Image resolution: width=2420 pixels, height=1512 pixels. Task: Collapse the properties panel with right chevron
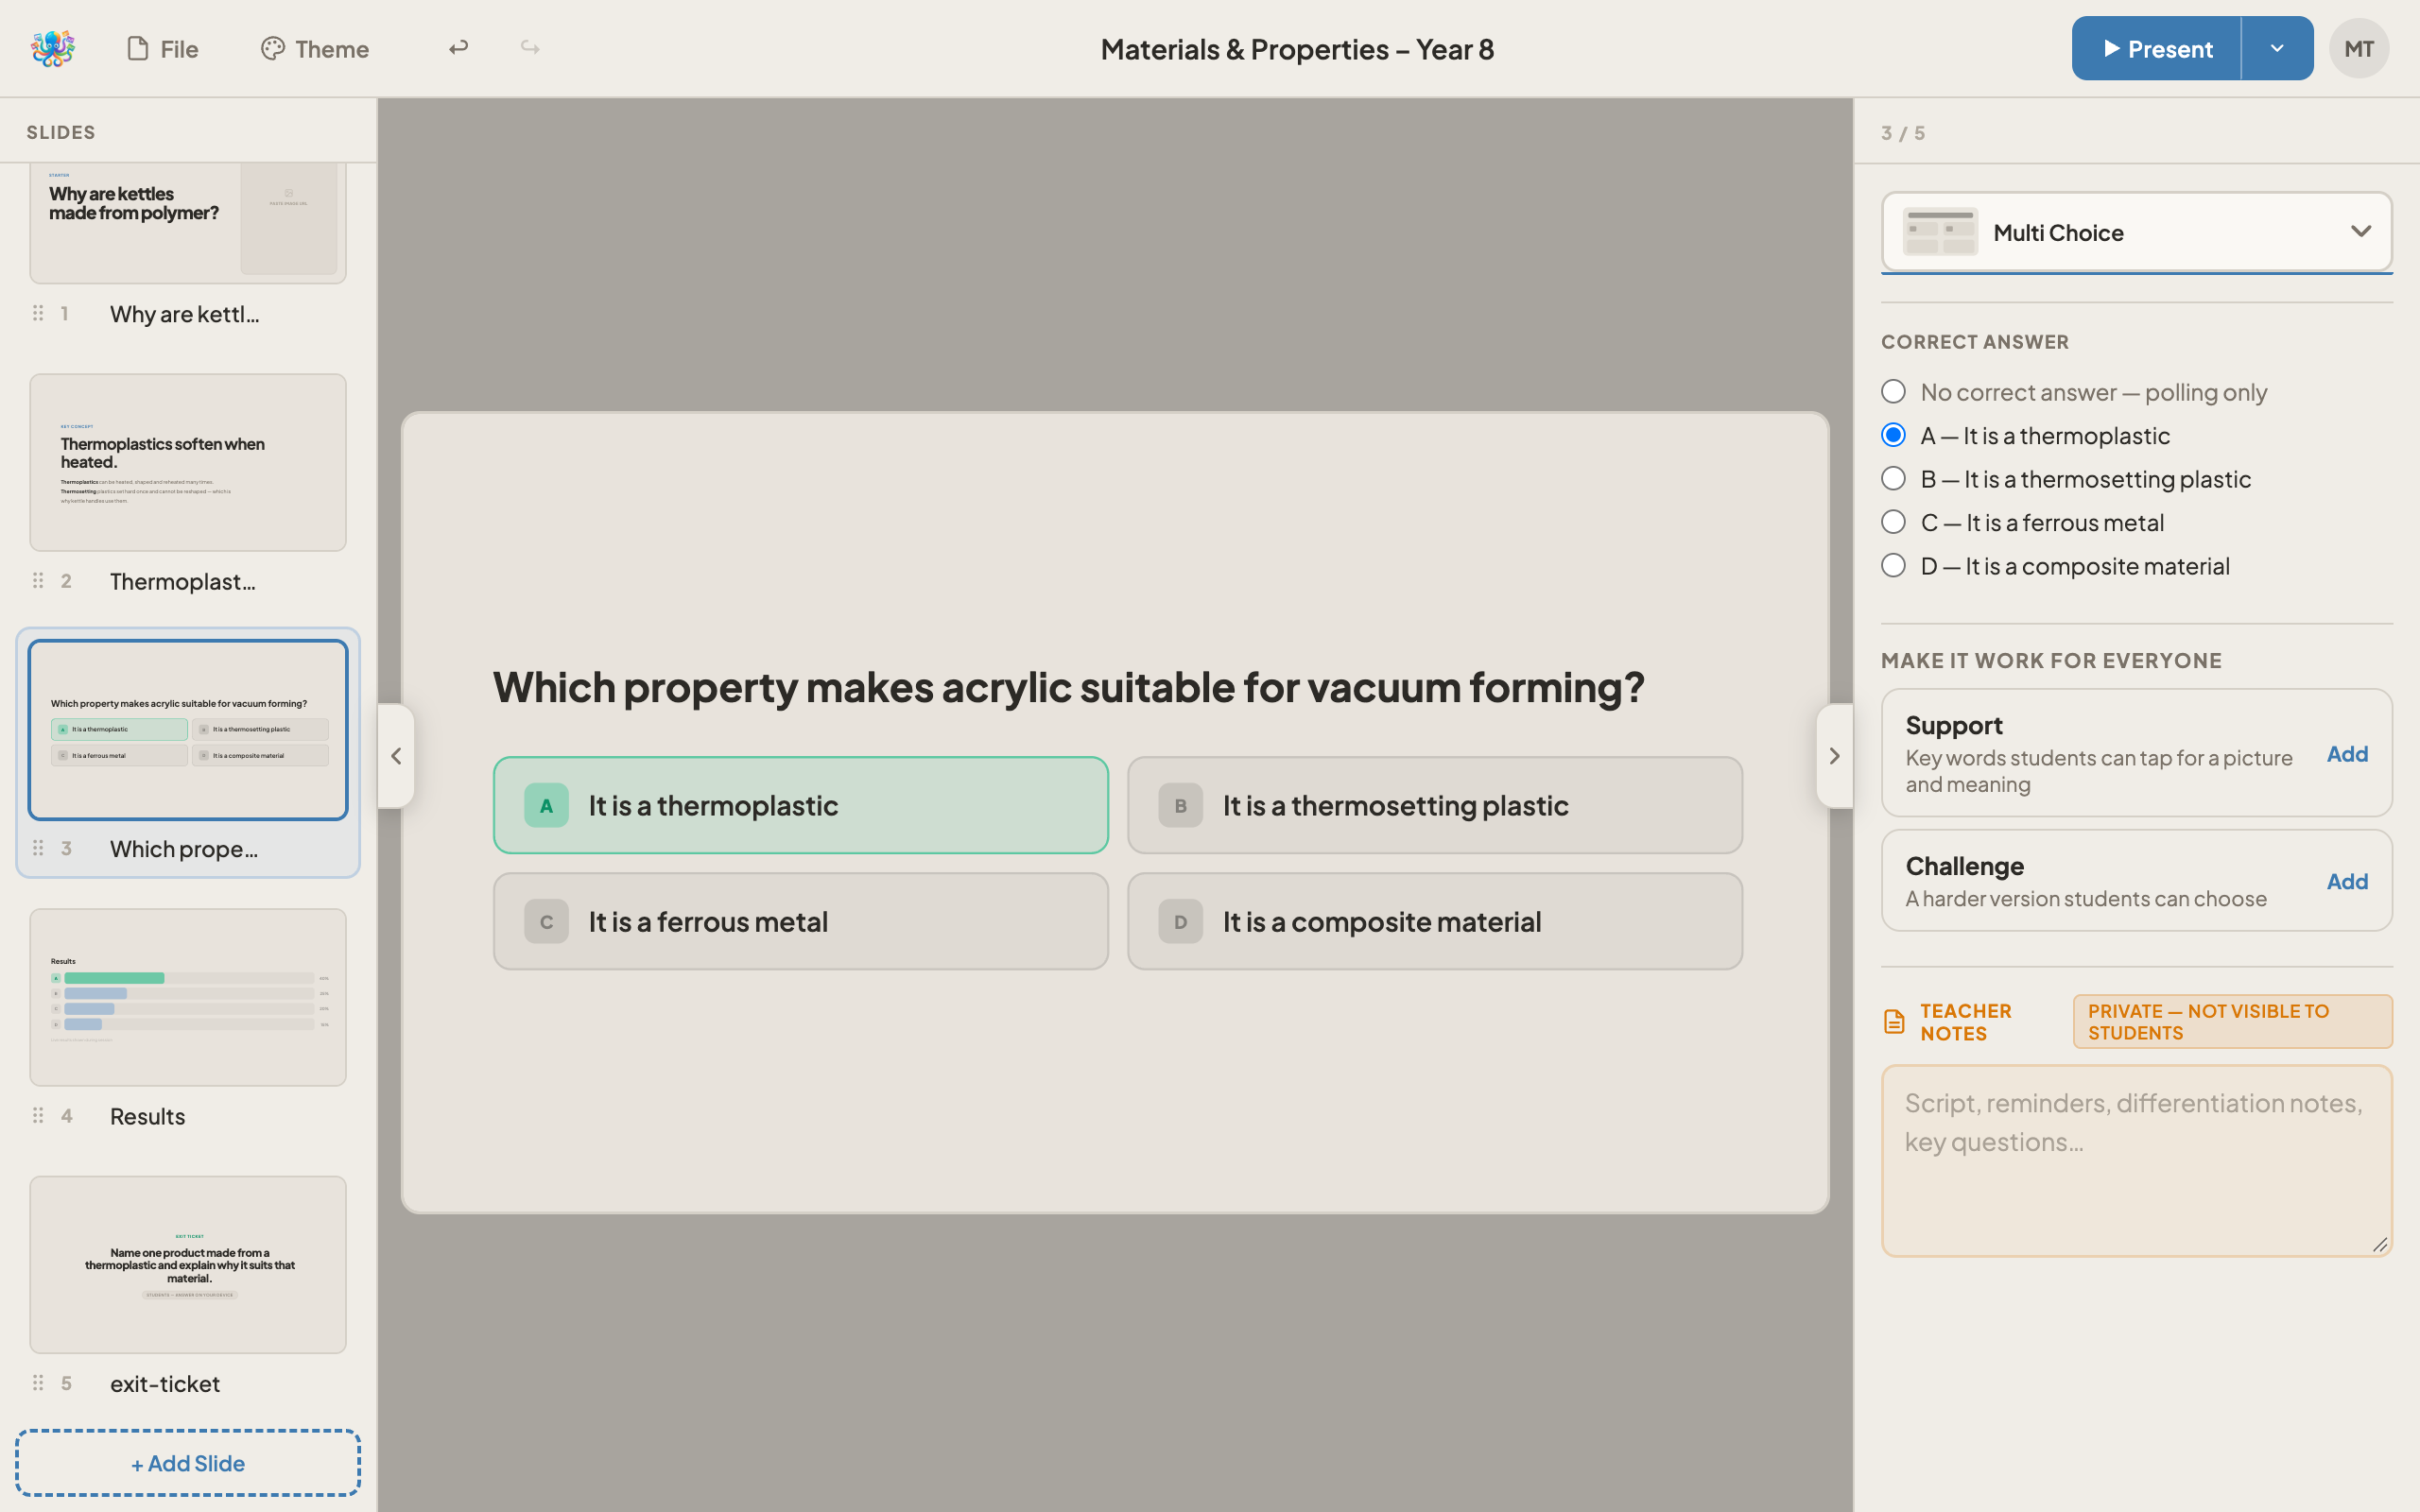point(1834,756)
